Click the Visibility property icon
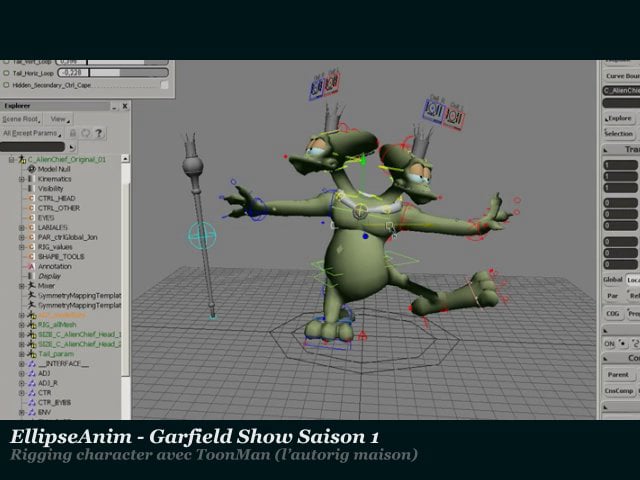The image size is (640, 480). [30, 189]
